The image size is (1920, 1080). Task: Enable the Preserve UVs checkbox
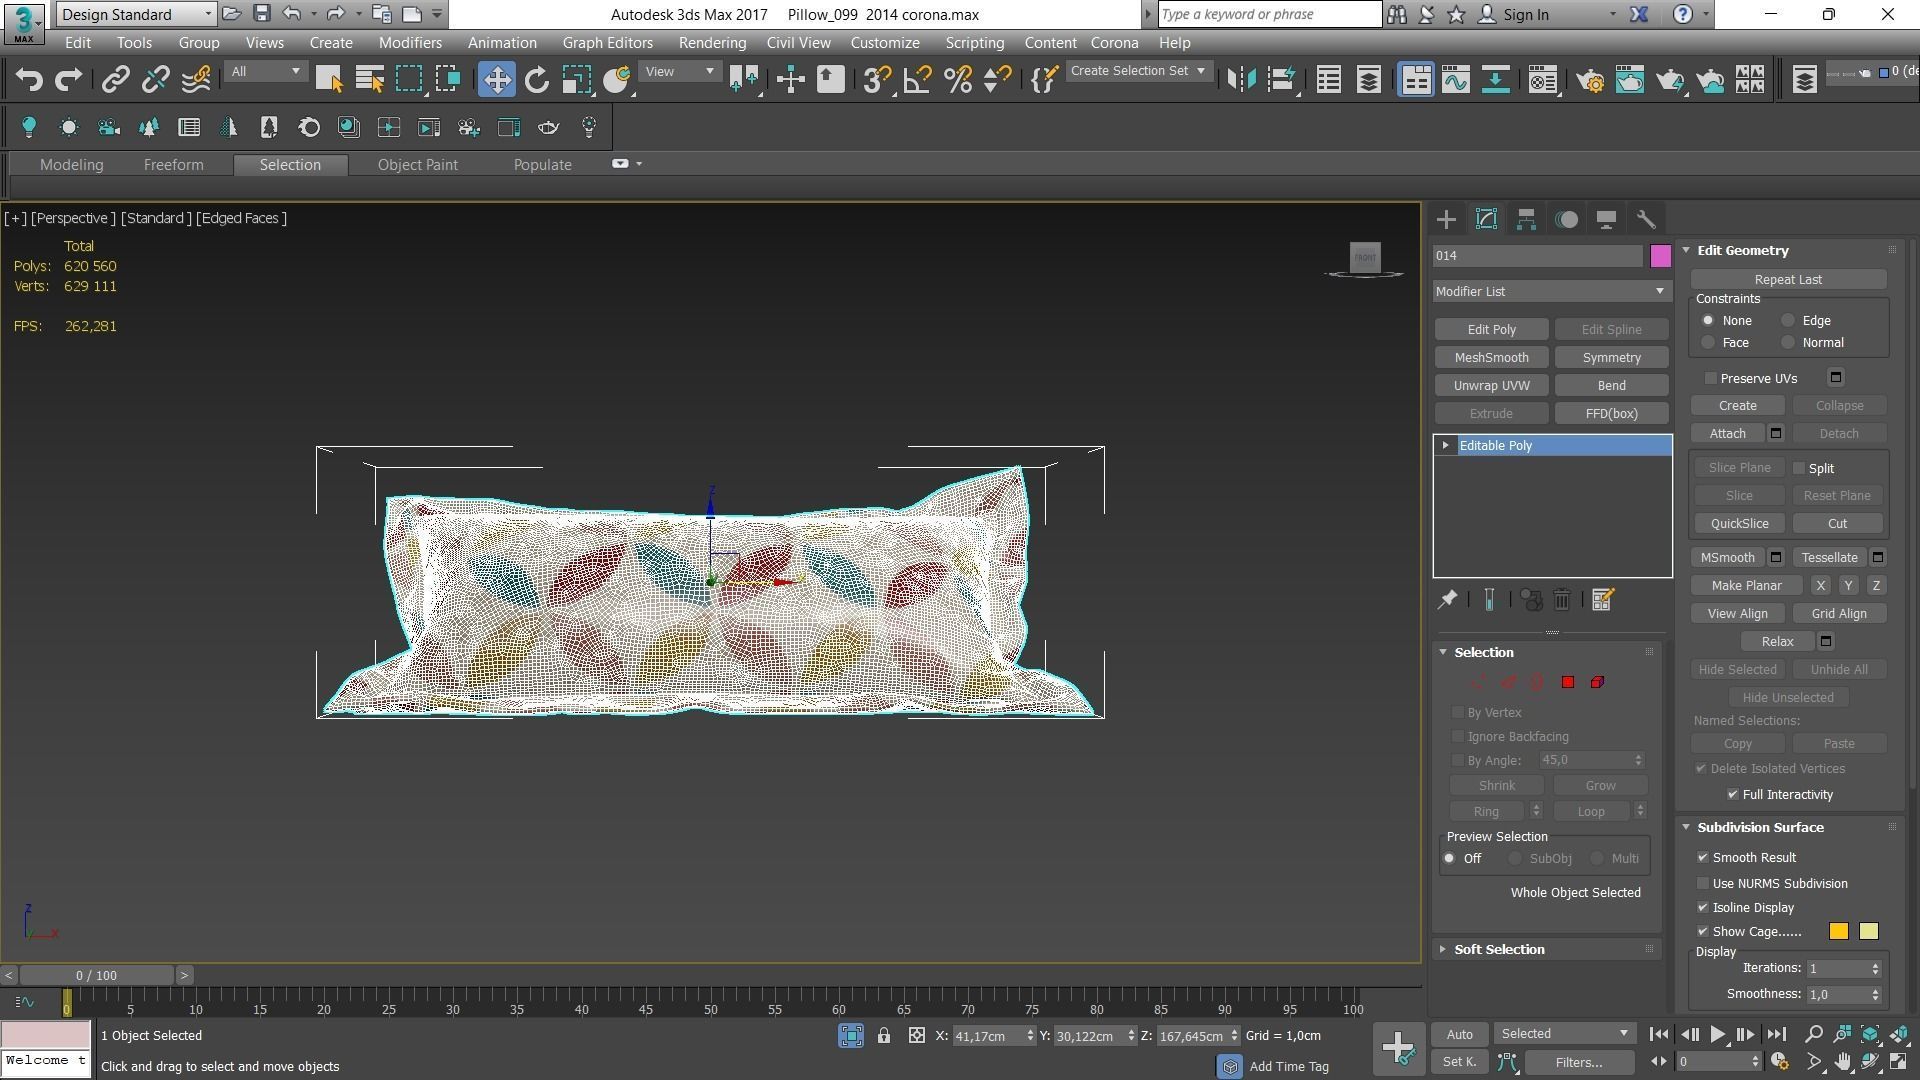pos(1711,379)
